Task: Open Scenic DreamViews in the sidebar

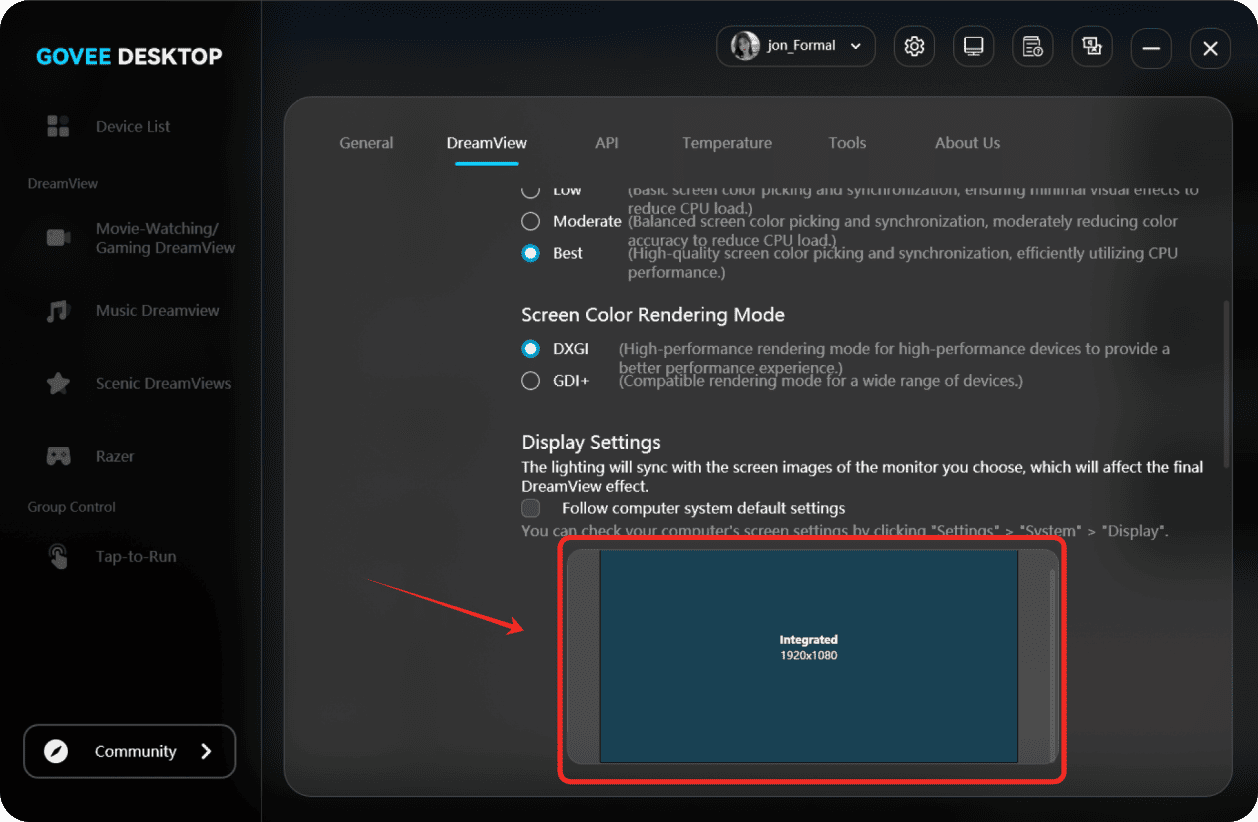Action: 163,383
